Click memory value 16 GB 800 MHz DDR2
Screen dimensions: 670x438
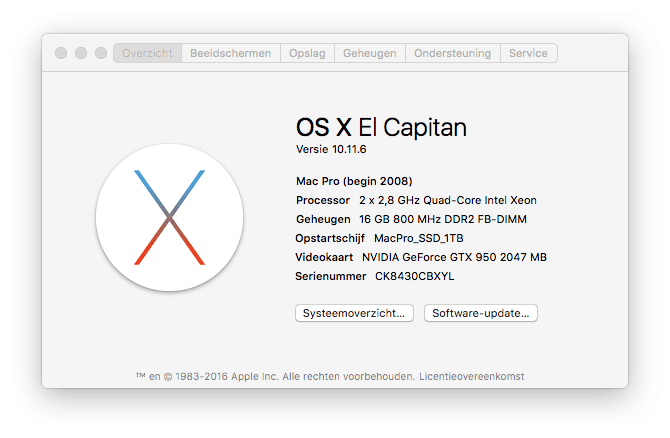tap(417, 219)
